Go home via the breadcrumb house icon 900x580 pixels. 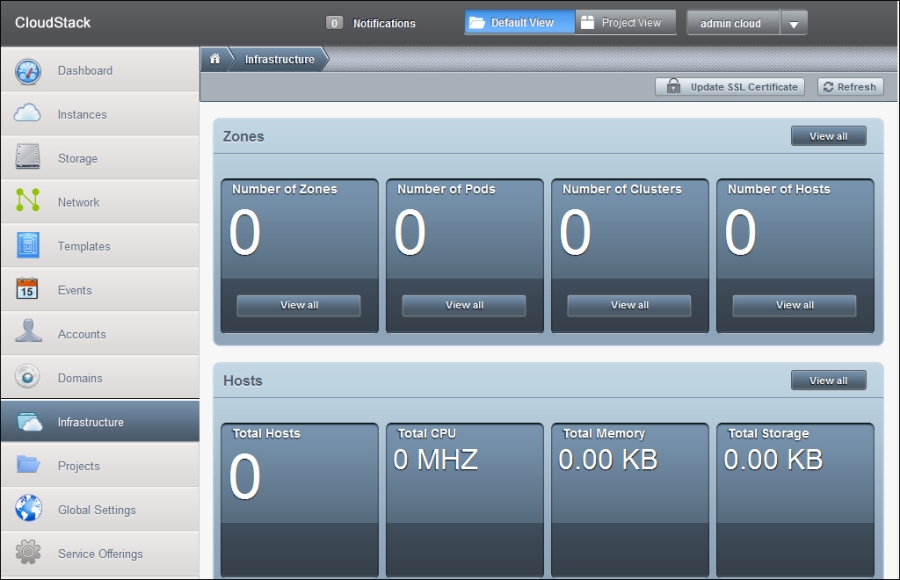click(x=214, y=59)
